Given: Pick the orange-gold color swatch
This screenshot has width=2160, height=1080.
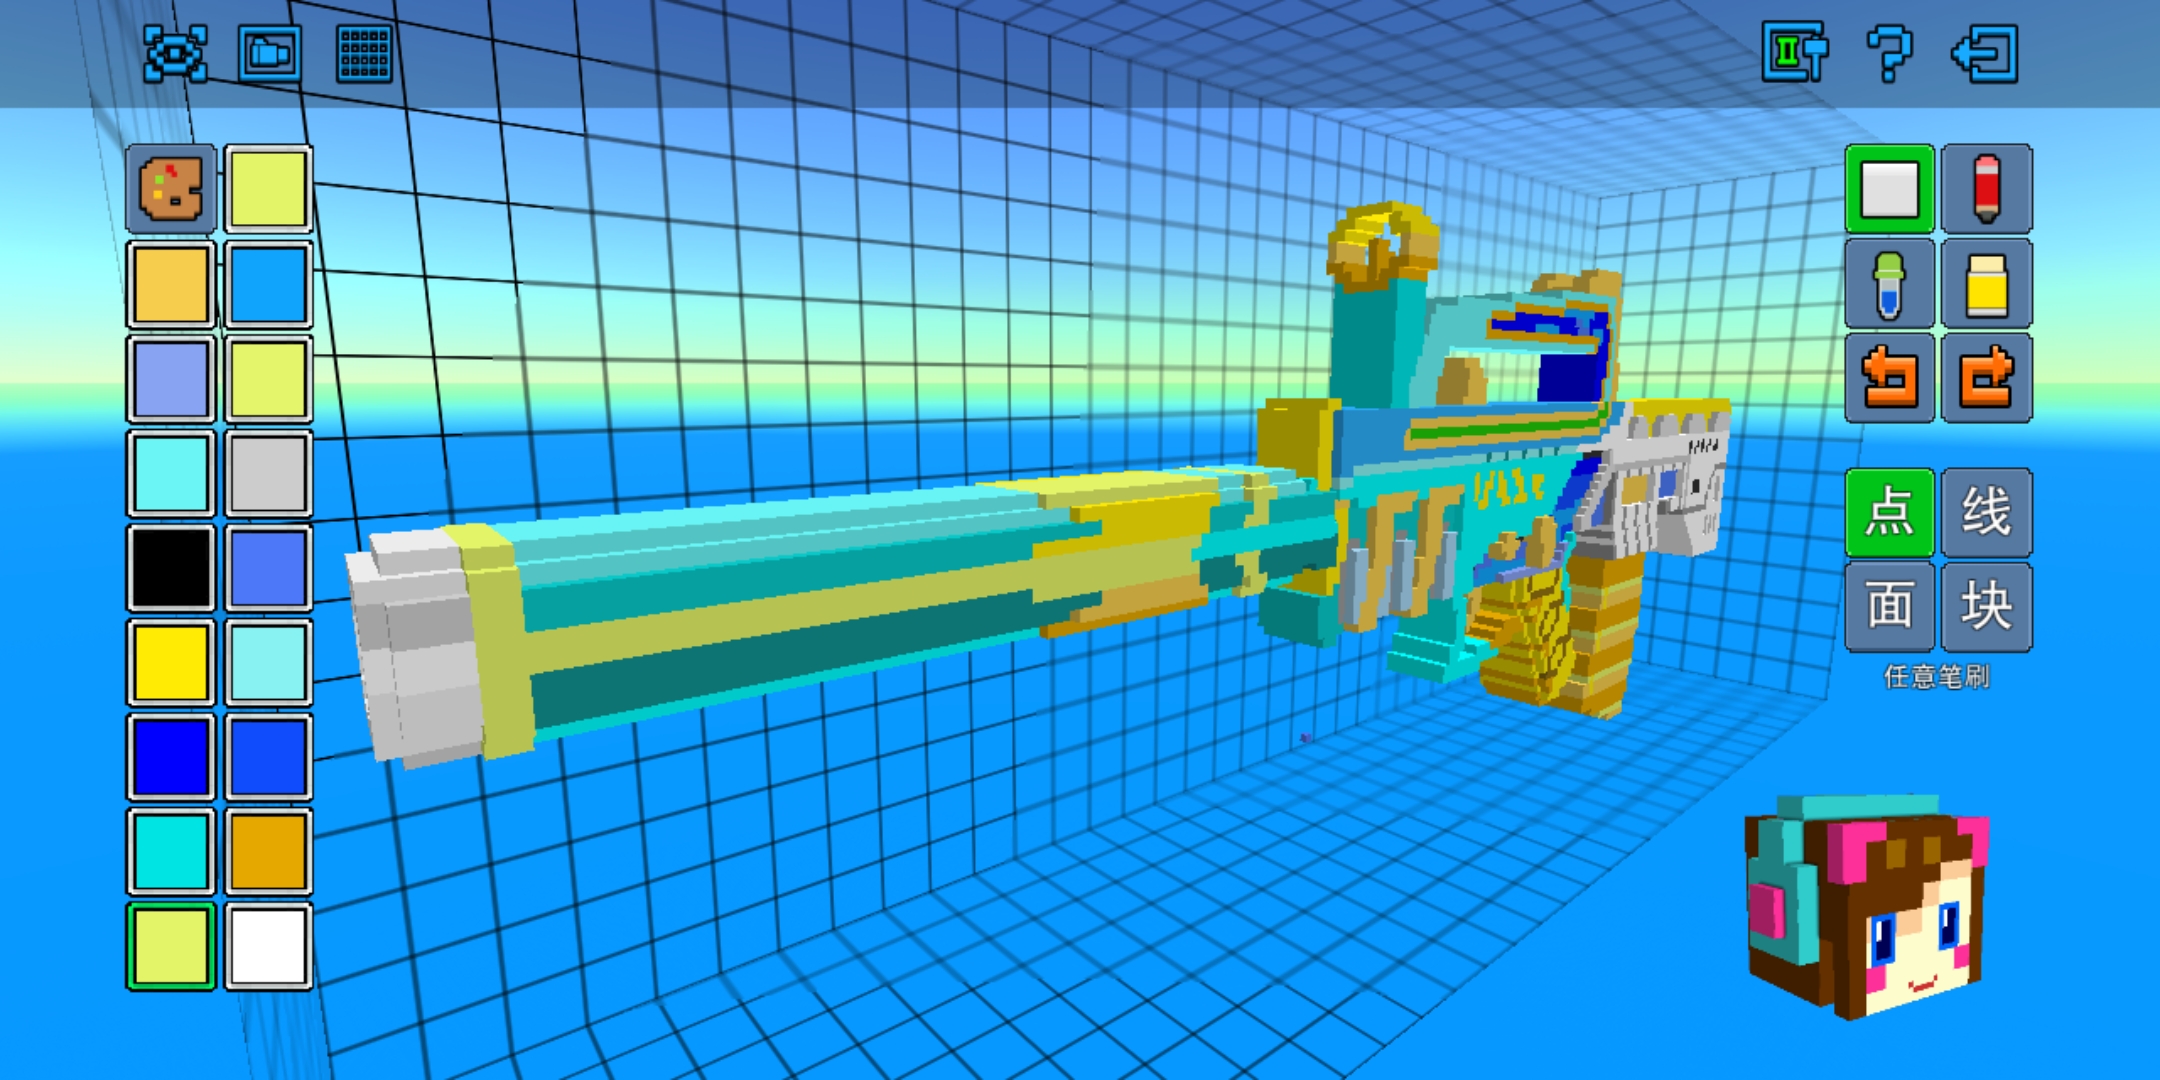Looking at the screenshot, I should 268,851.
